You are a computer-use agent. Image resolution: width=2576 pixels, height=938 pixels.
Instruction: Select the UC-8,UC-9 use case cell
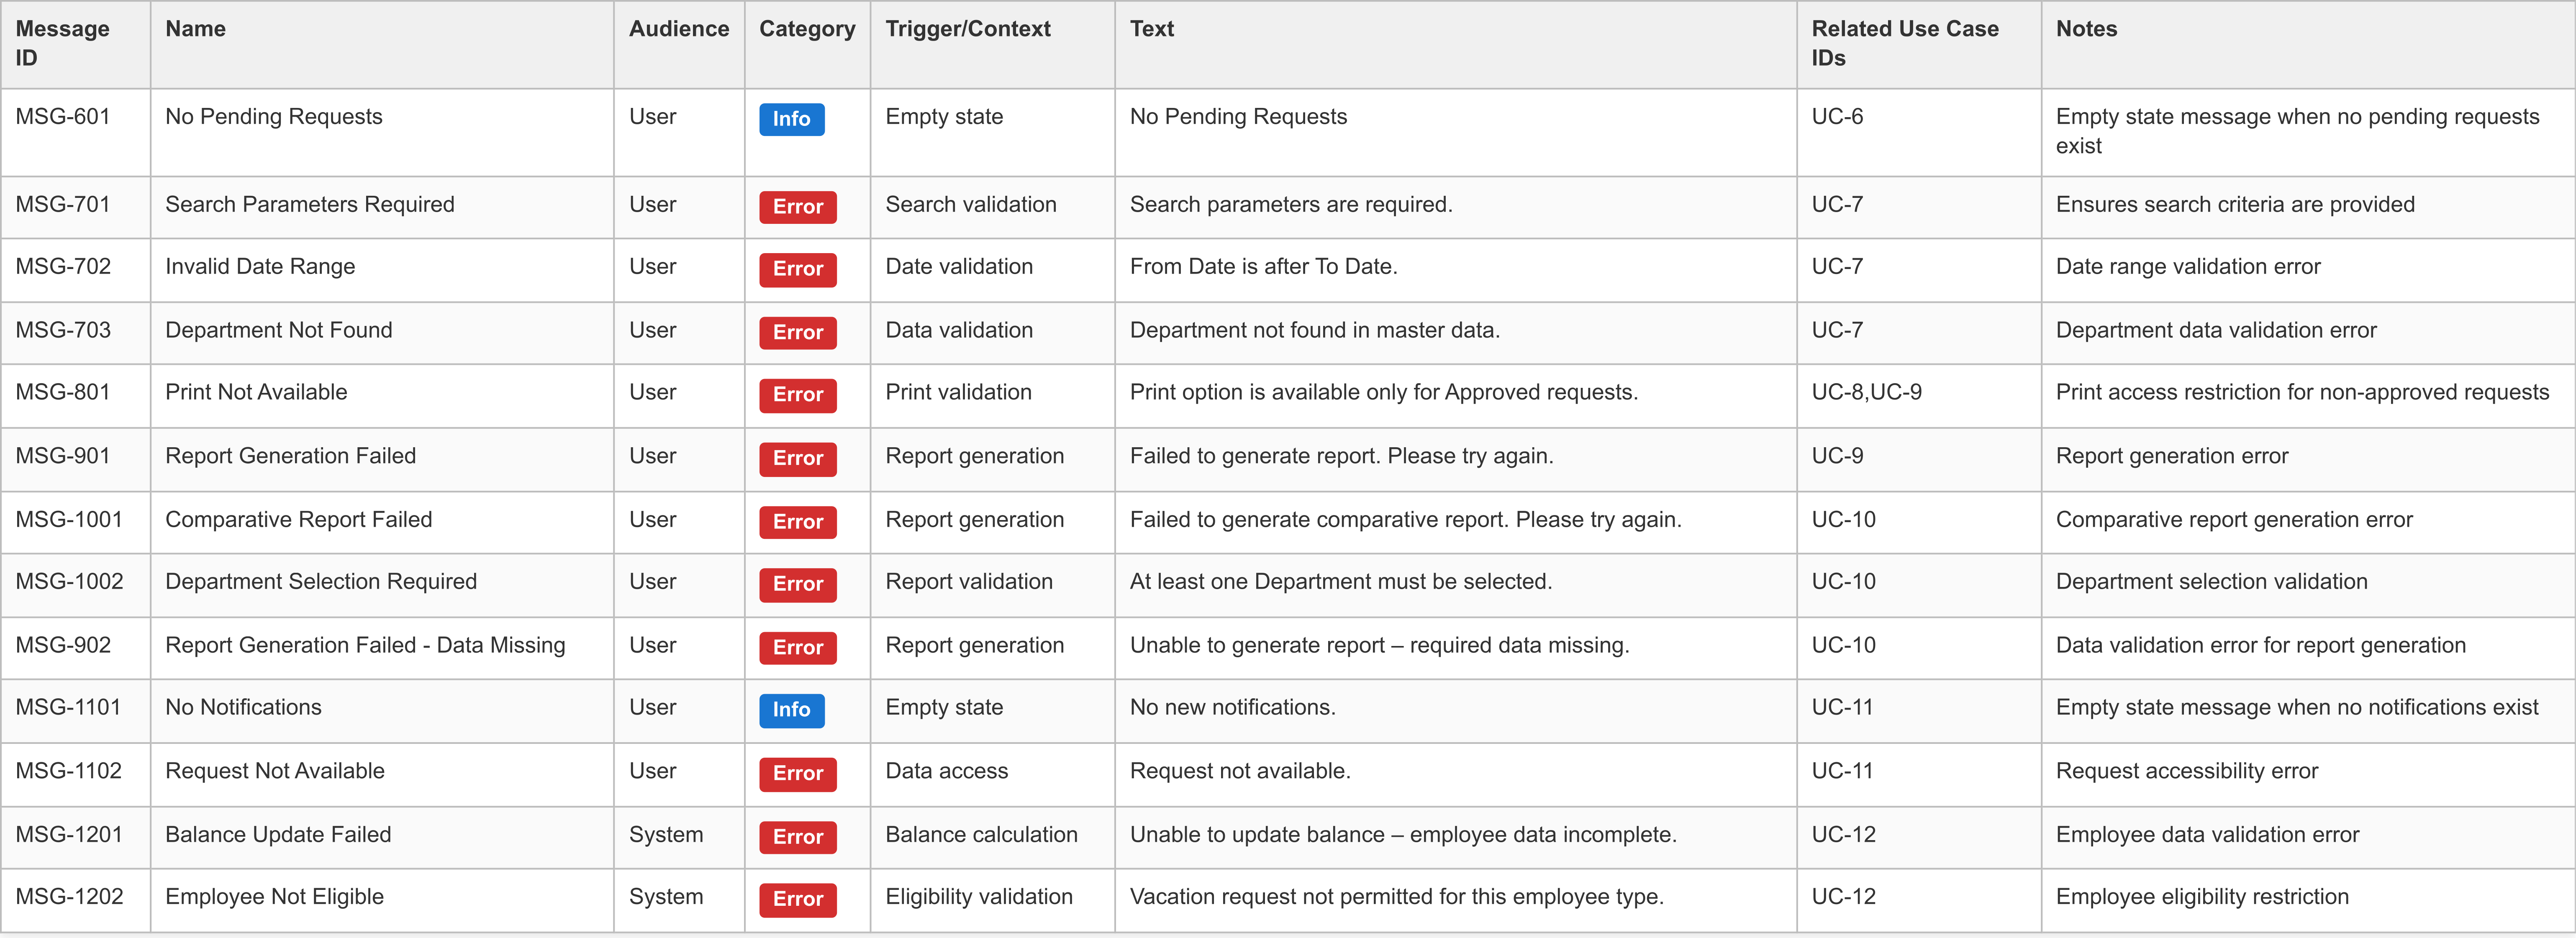click(x=1866, y=393)
